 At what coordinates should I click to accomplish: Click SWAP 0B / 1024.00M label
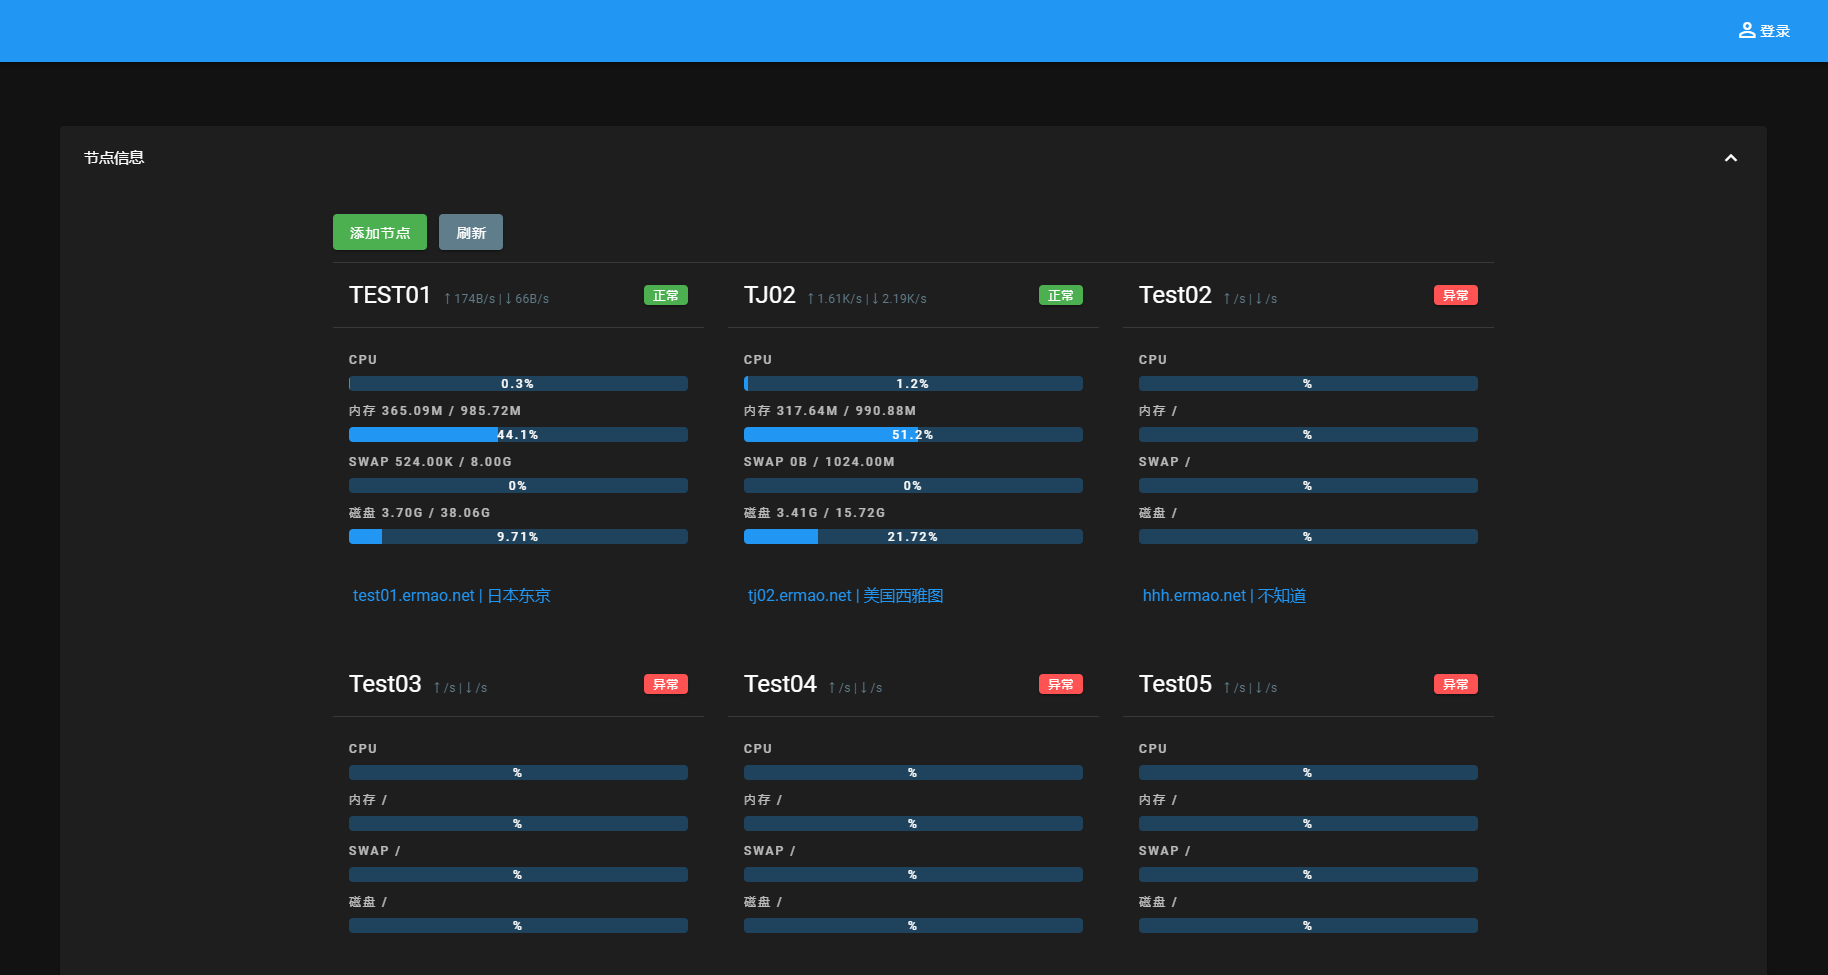819,461
